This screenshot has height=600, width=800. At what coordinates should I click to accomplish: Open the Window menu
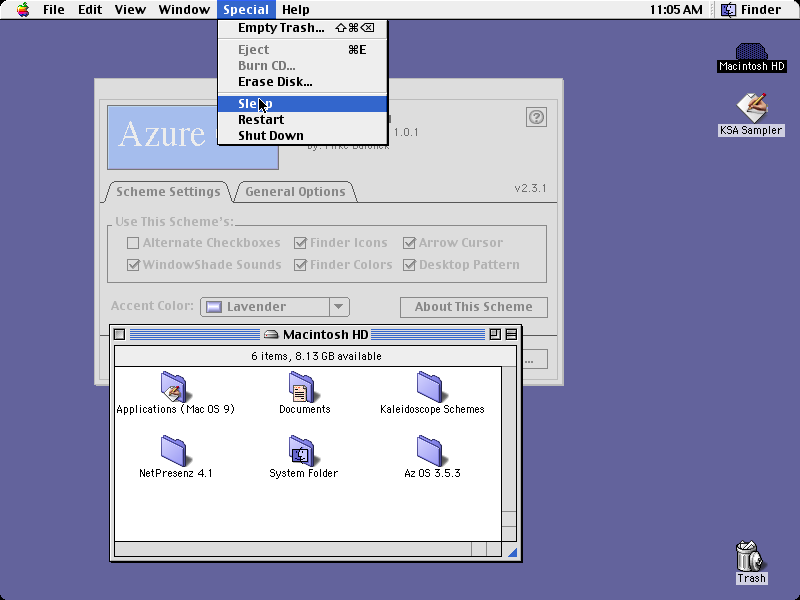[x=184, y=10]
